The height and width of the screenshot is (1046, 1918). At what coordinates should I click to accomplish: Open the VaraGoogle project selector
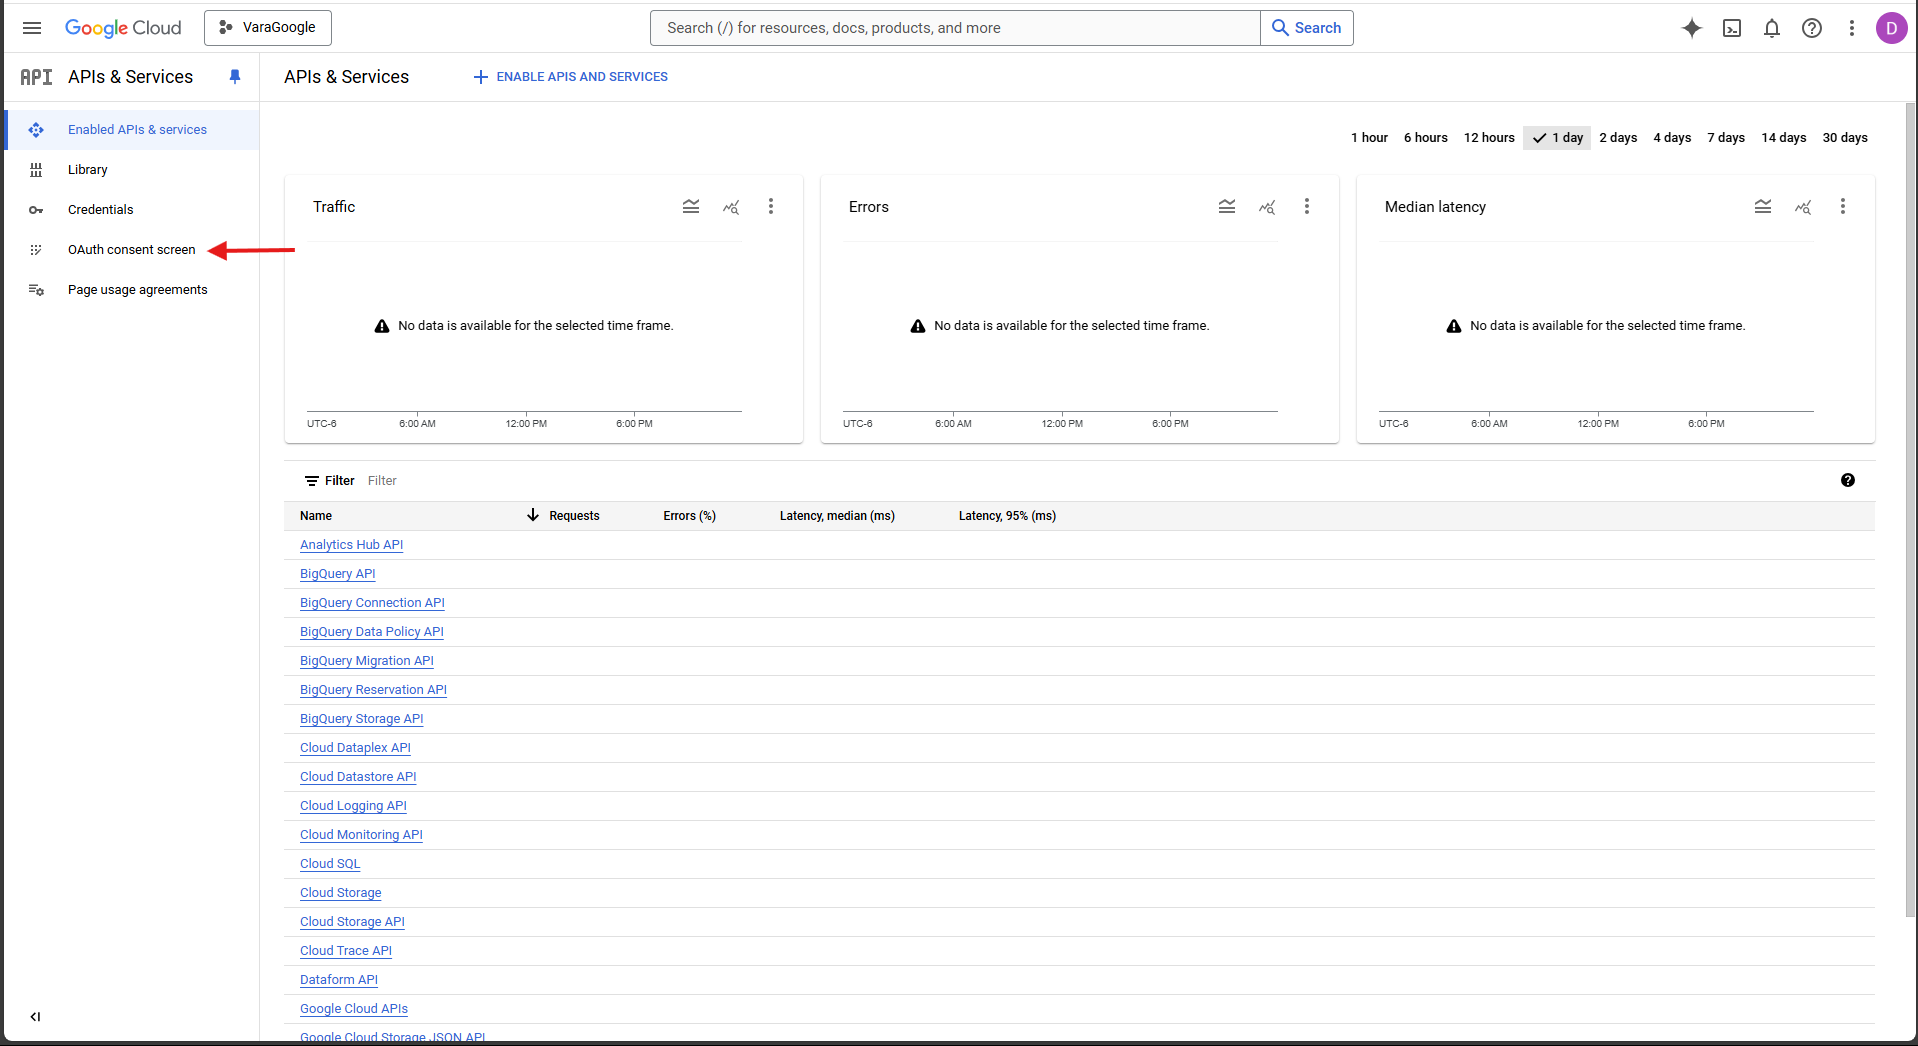[x=268, y=28]
